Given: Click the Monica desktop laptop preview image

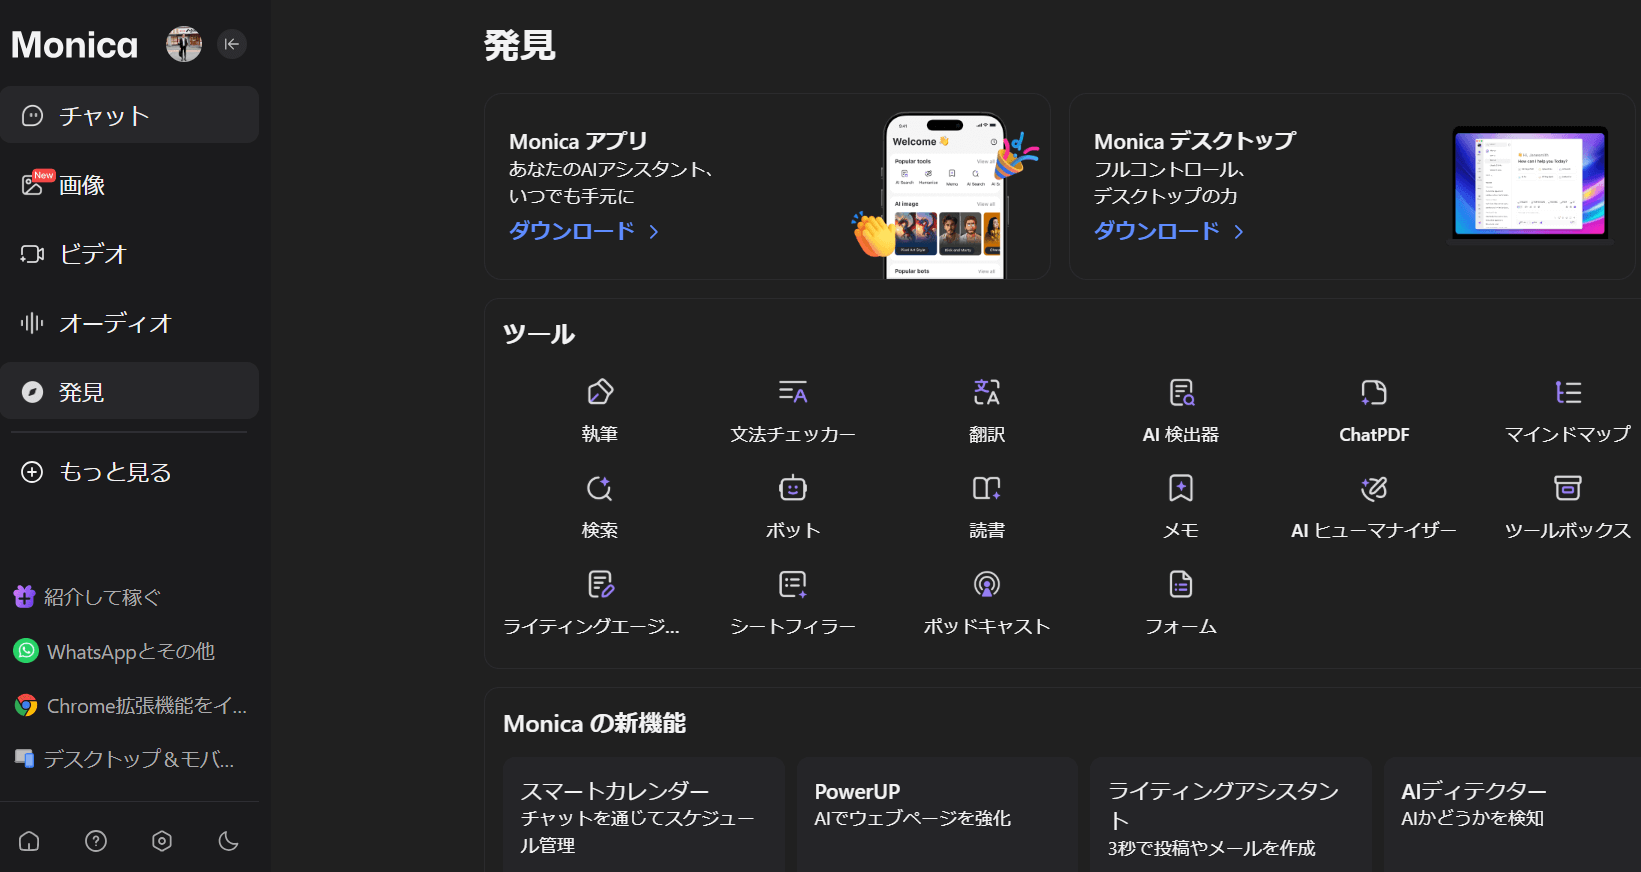Looking at the screenshot, I should (1530, 184).
